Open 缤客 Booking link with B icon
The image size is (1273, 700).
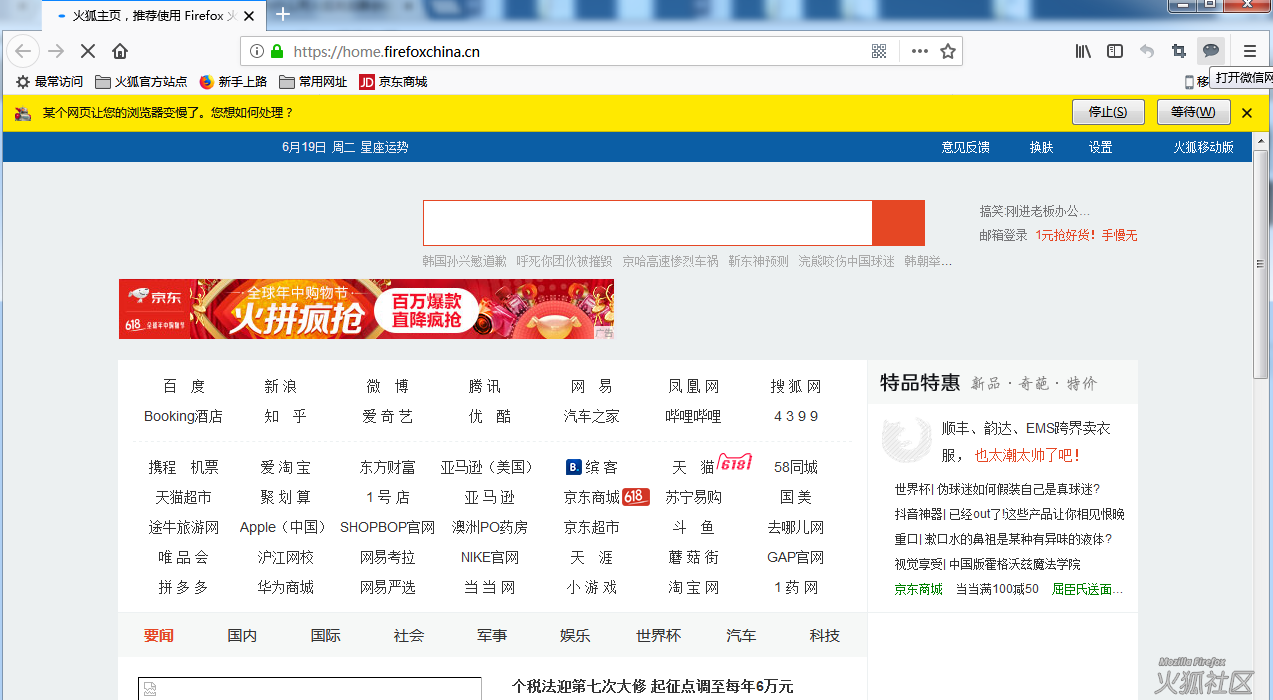click(592, 467)
